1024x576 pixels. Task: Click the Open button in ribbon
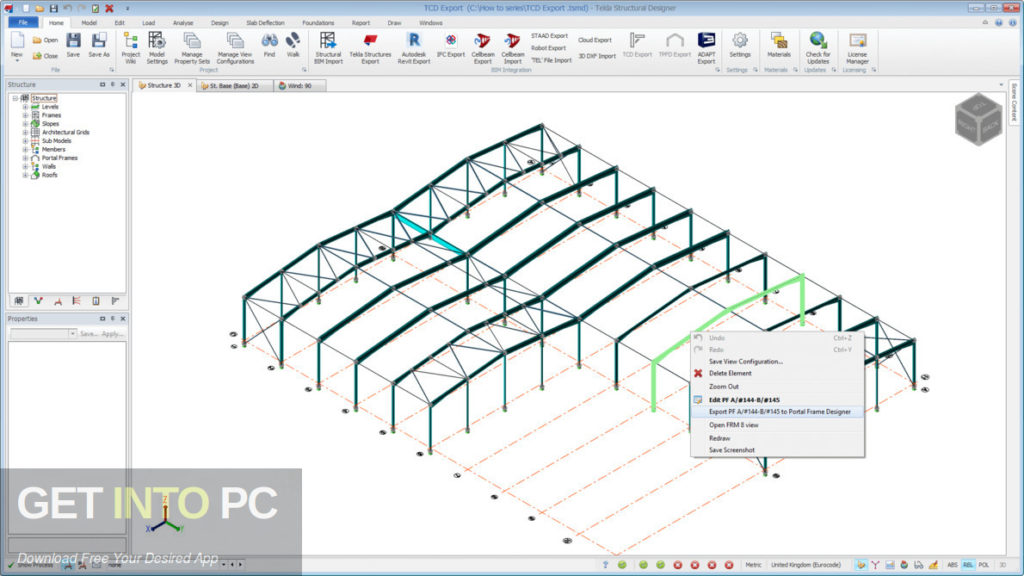pyautogui.click(x=46, y=40)
